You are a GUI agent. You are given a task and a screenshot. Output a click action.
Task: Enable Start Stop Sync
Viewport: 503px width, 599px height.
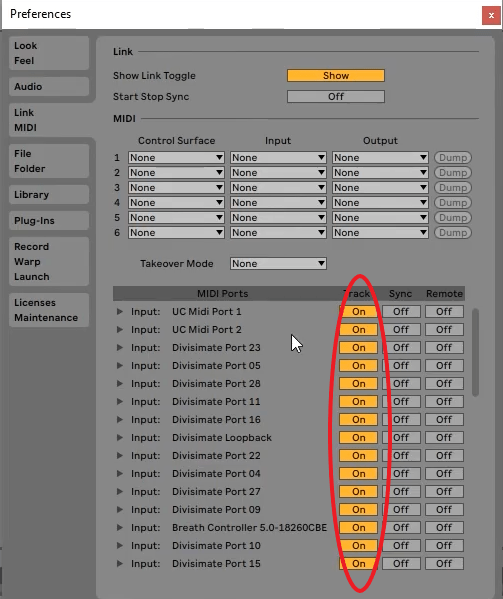click(x=336, y=97)
